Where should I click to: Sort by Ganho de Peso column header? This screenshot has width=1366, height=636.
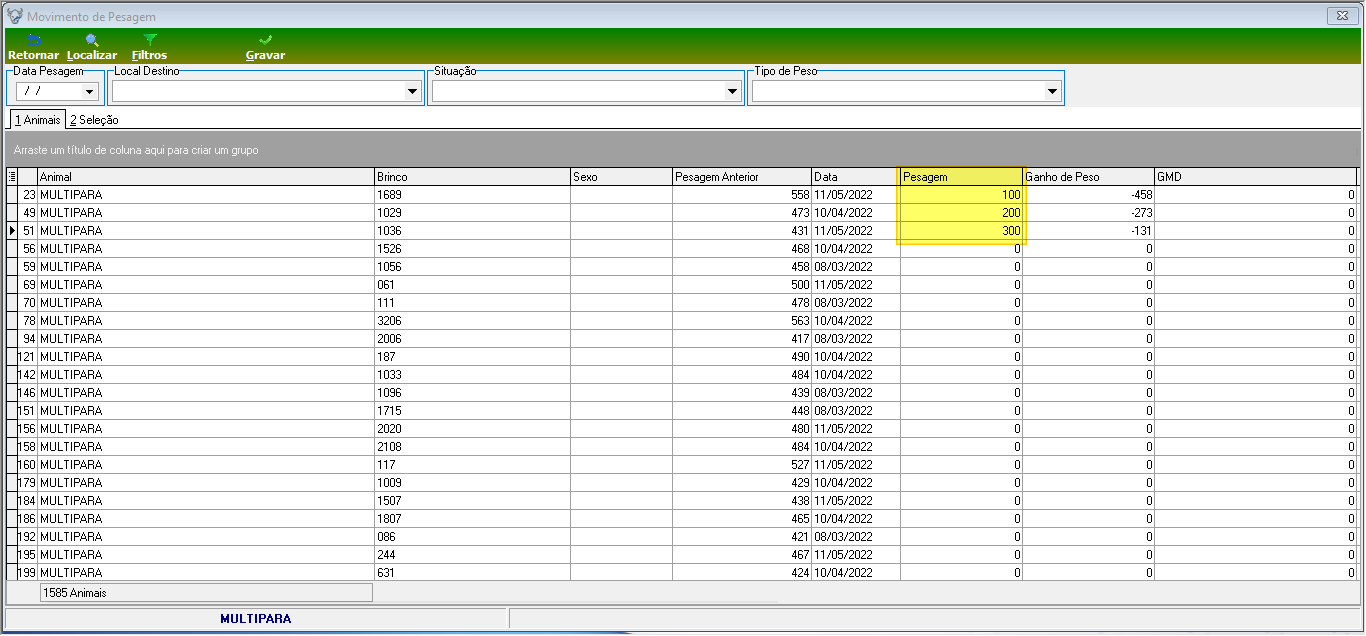(1089, 177)
